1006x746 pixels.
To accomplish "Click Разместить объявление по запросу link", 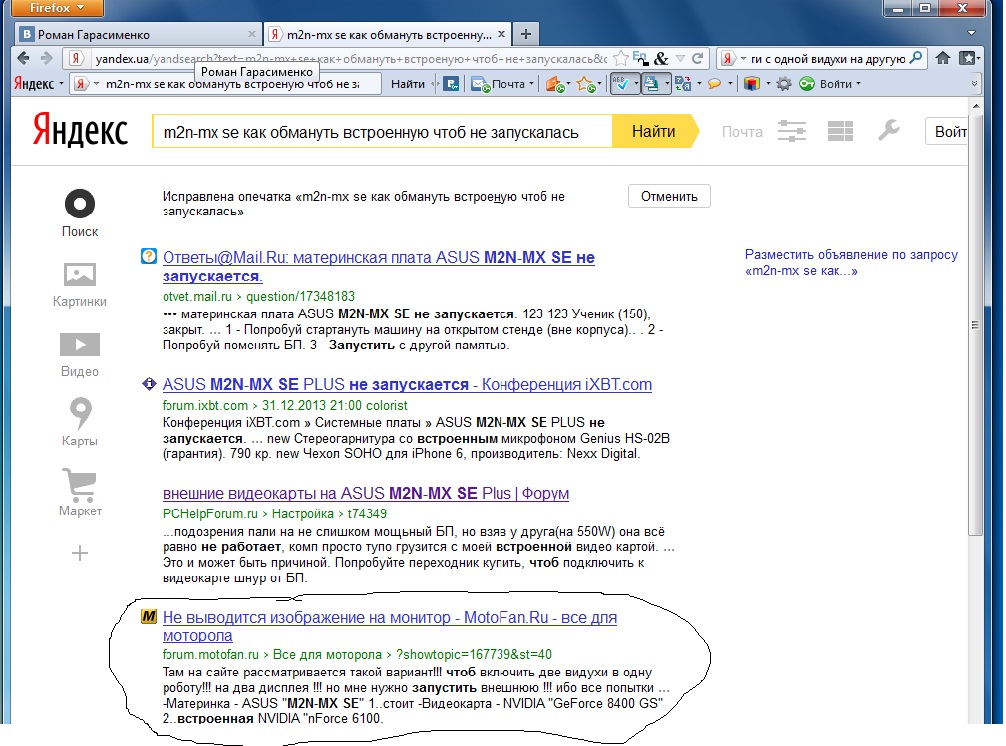I will click(x=851, y=262).
